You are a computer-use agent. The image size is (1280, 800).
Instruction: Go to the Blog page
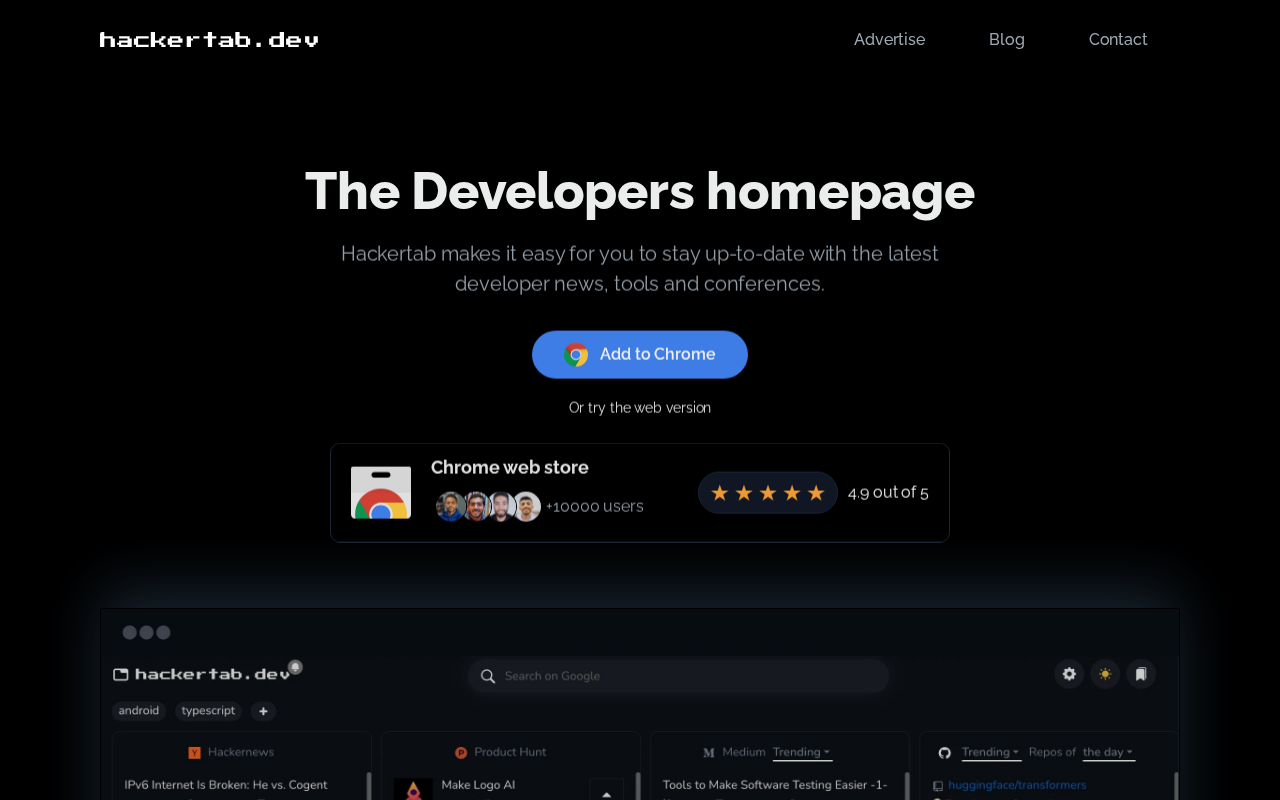[1007, 40]
